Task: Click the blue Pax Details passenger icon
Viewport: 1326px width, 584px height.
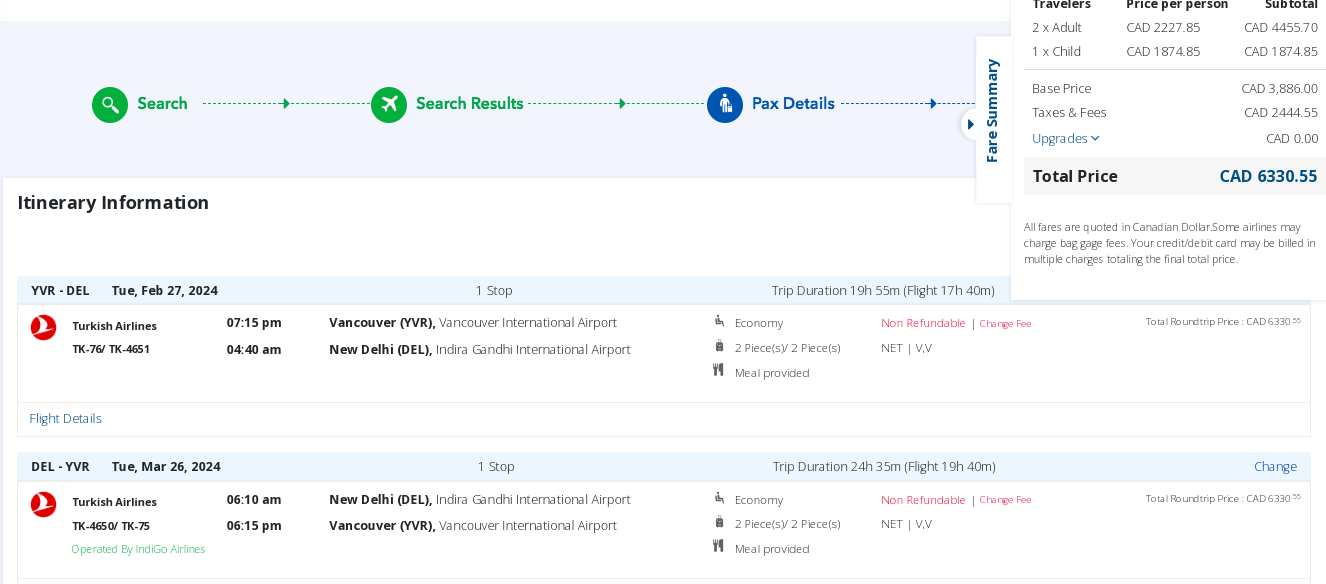Action: tap(725, 104)
